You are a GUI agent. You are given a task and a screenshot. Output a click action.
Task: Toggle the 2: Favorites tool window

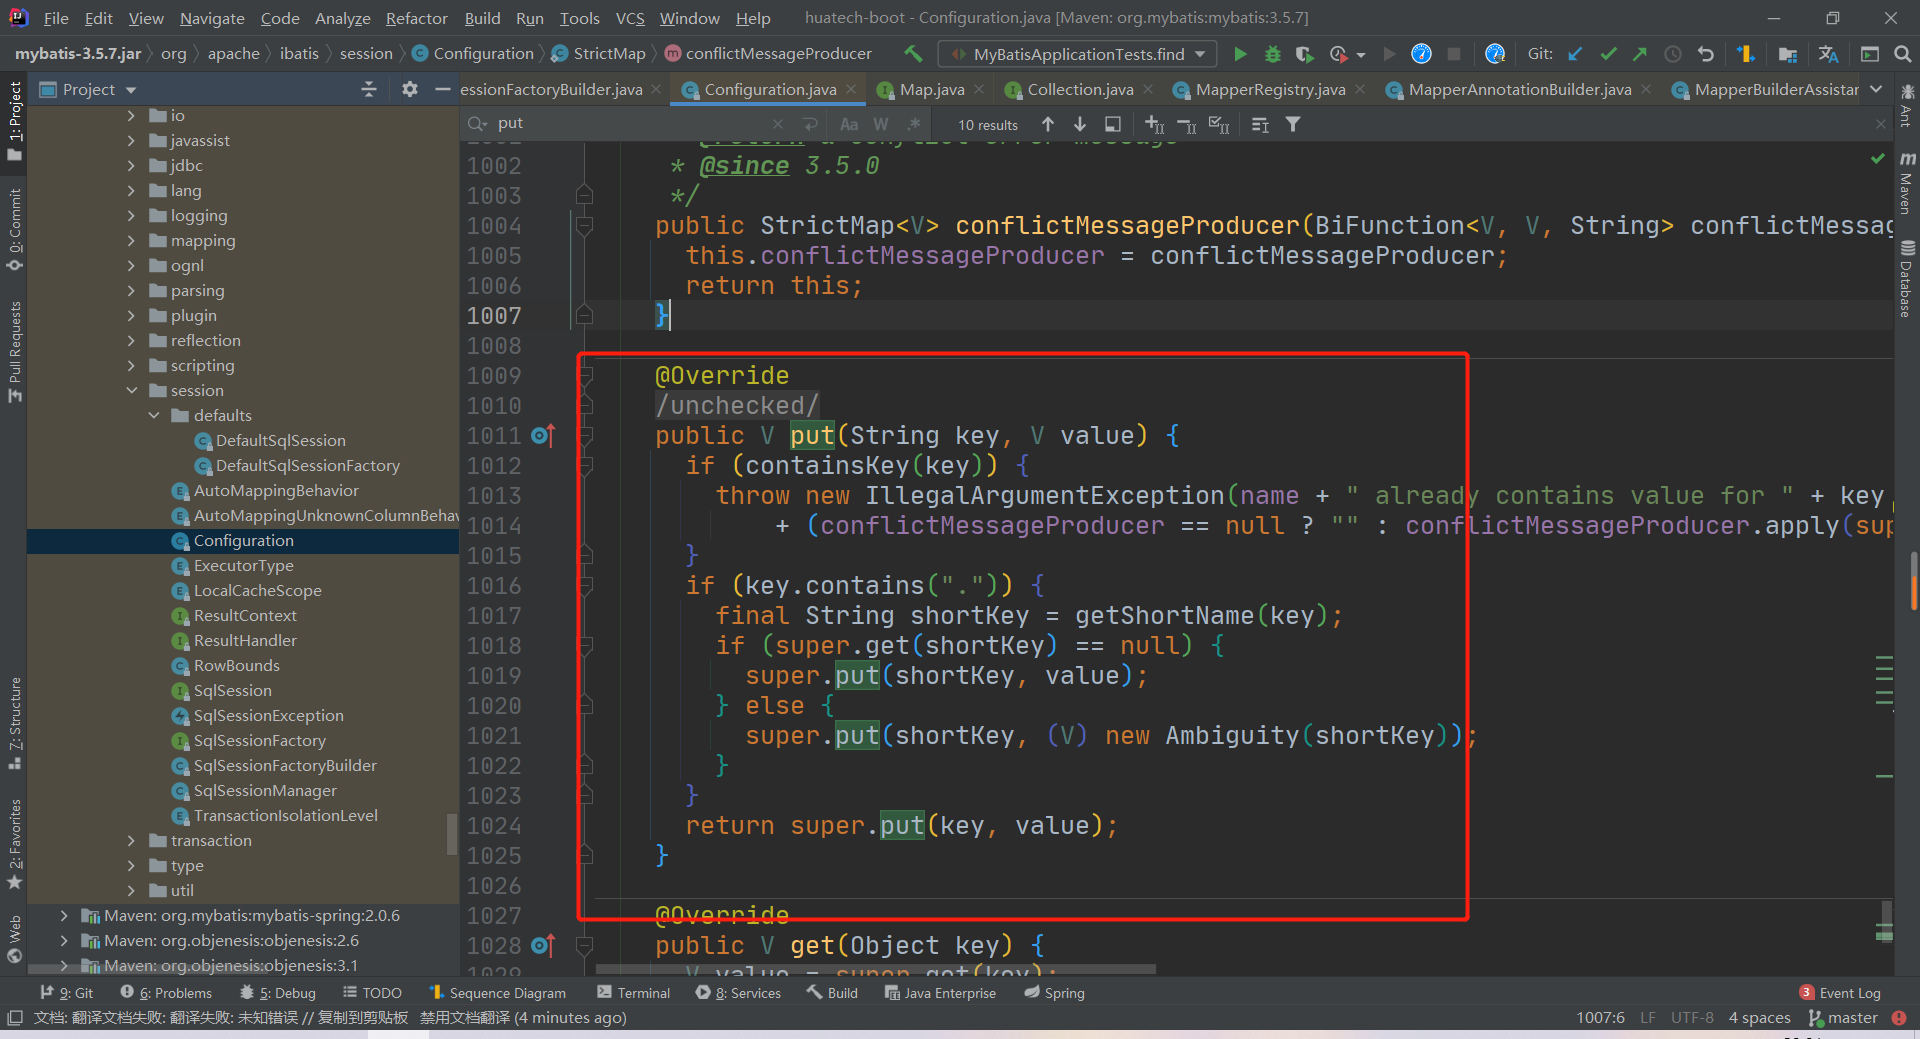[x=14, y=843]
